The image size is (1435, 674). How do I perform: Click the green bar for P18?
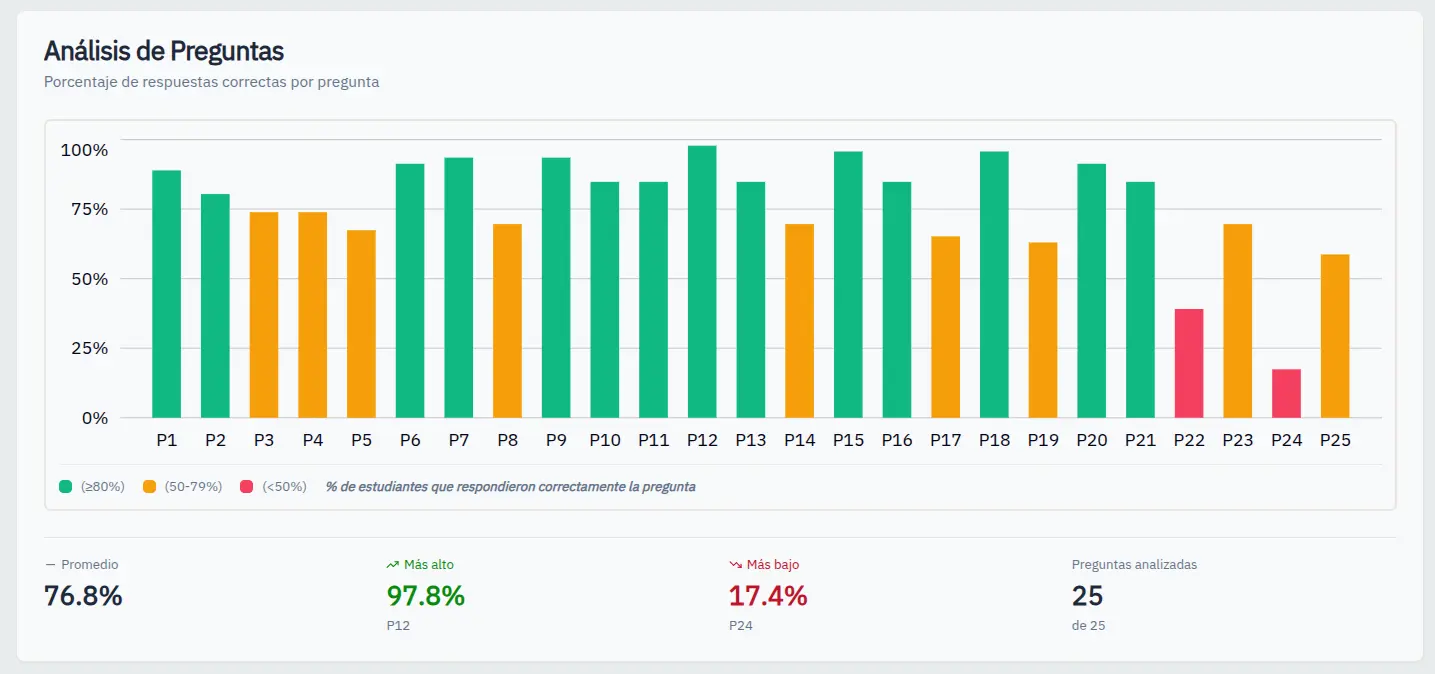994,285
